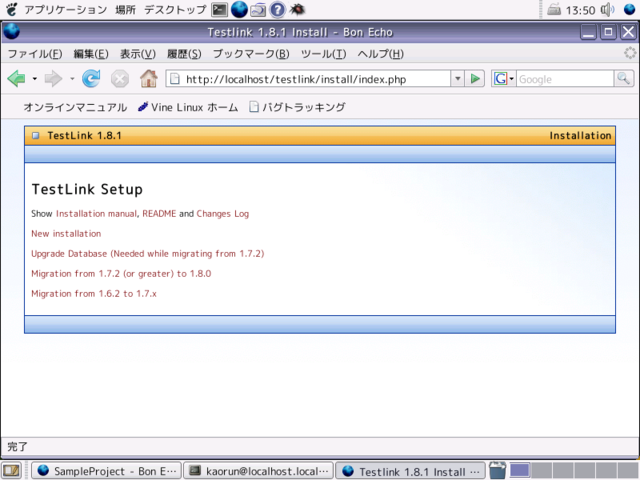Image resolution: width=640 pixels, height=480 pixels.
Task: Launch the terminal from the top panel
Action: [219, 9]
